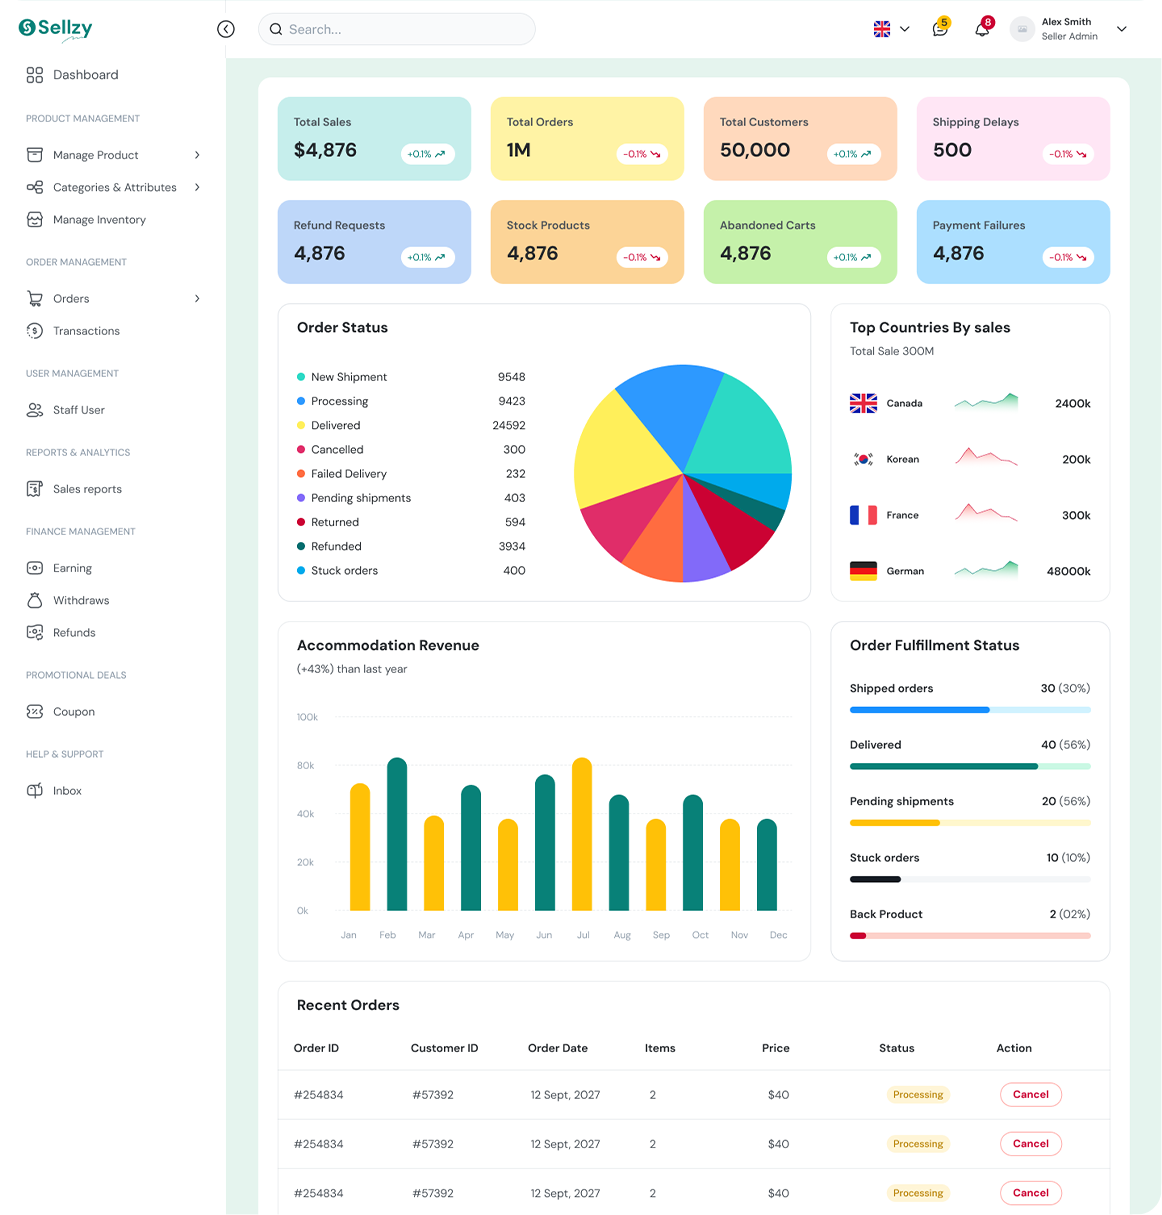Click into the Search input field

click(397, 29)
